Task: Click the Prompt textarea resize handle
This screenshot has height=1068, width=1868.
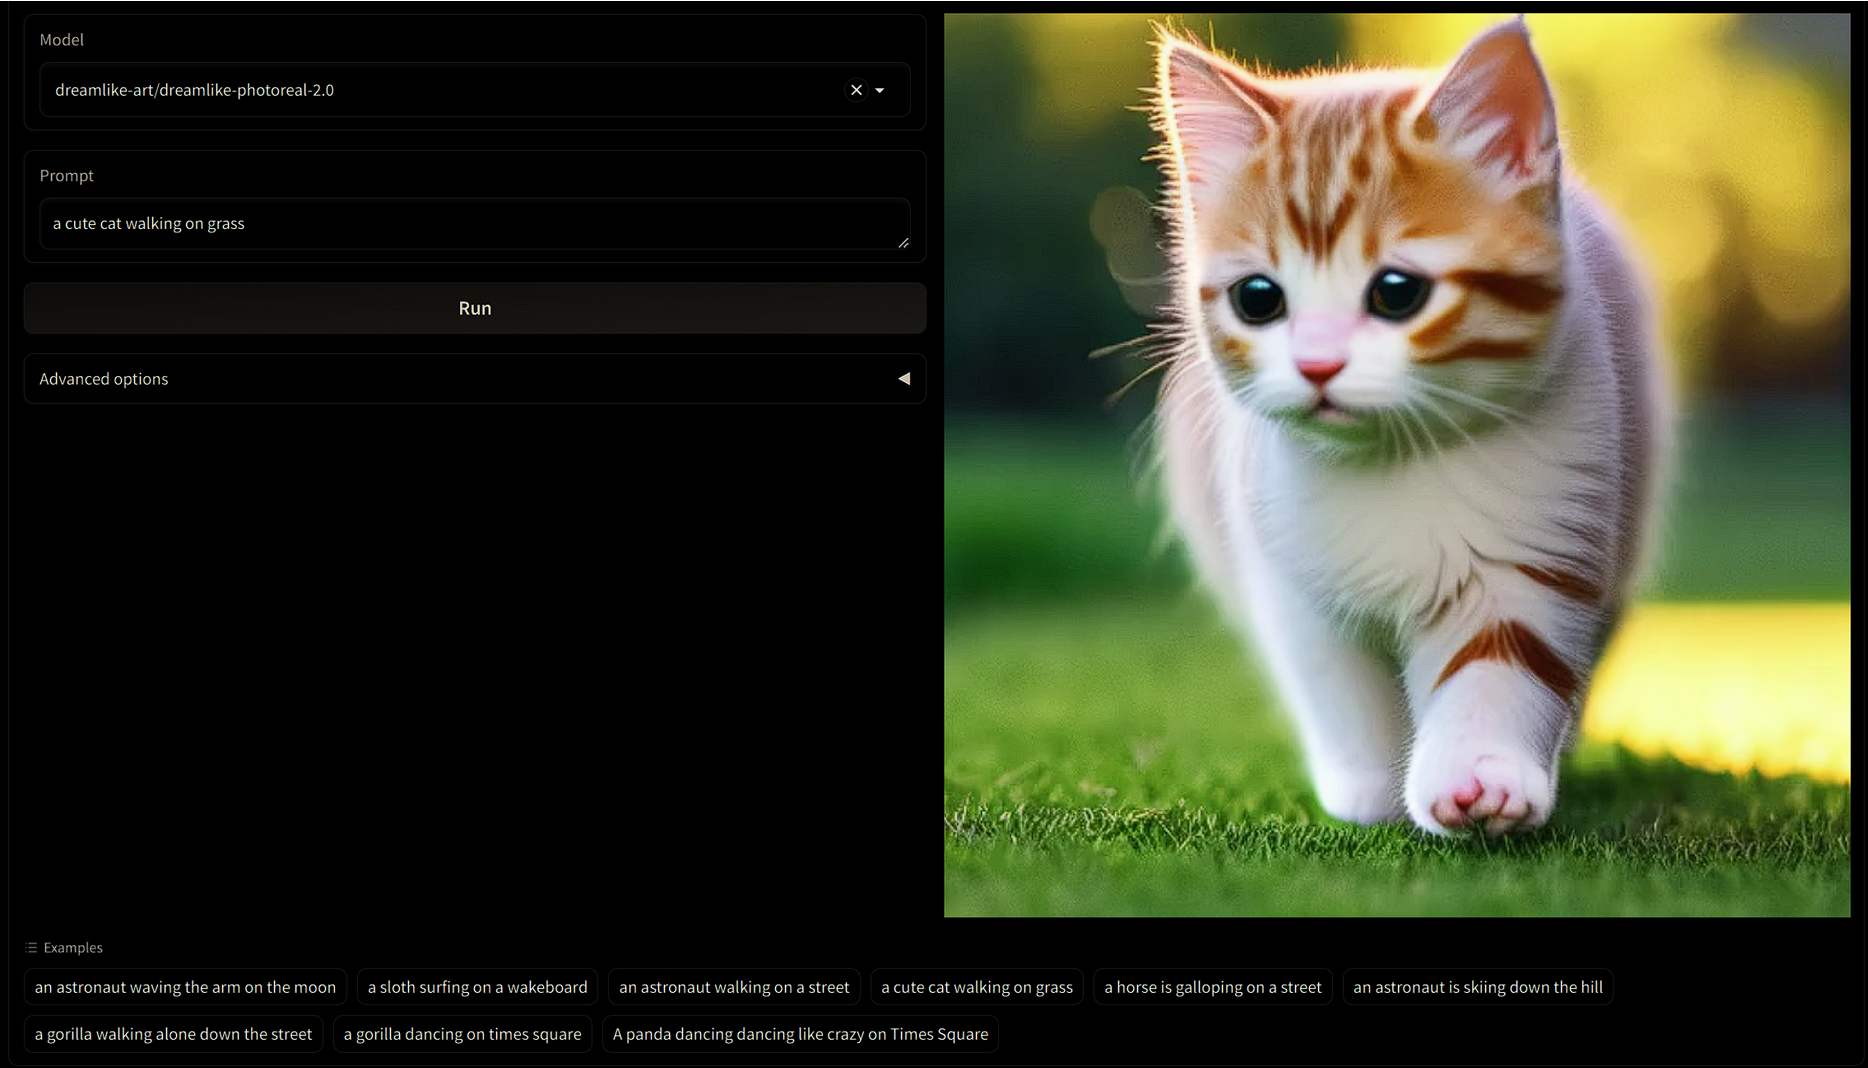Action: [903, 242]
